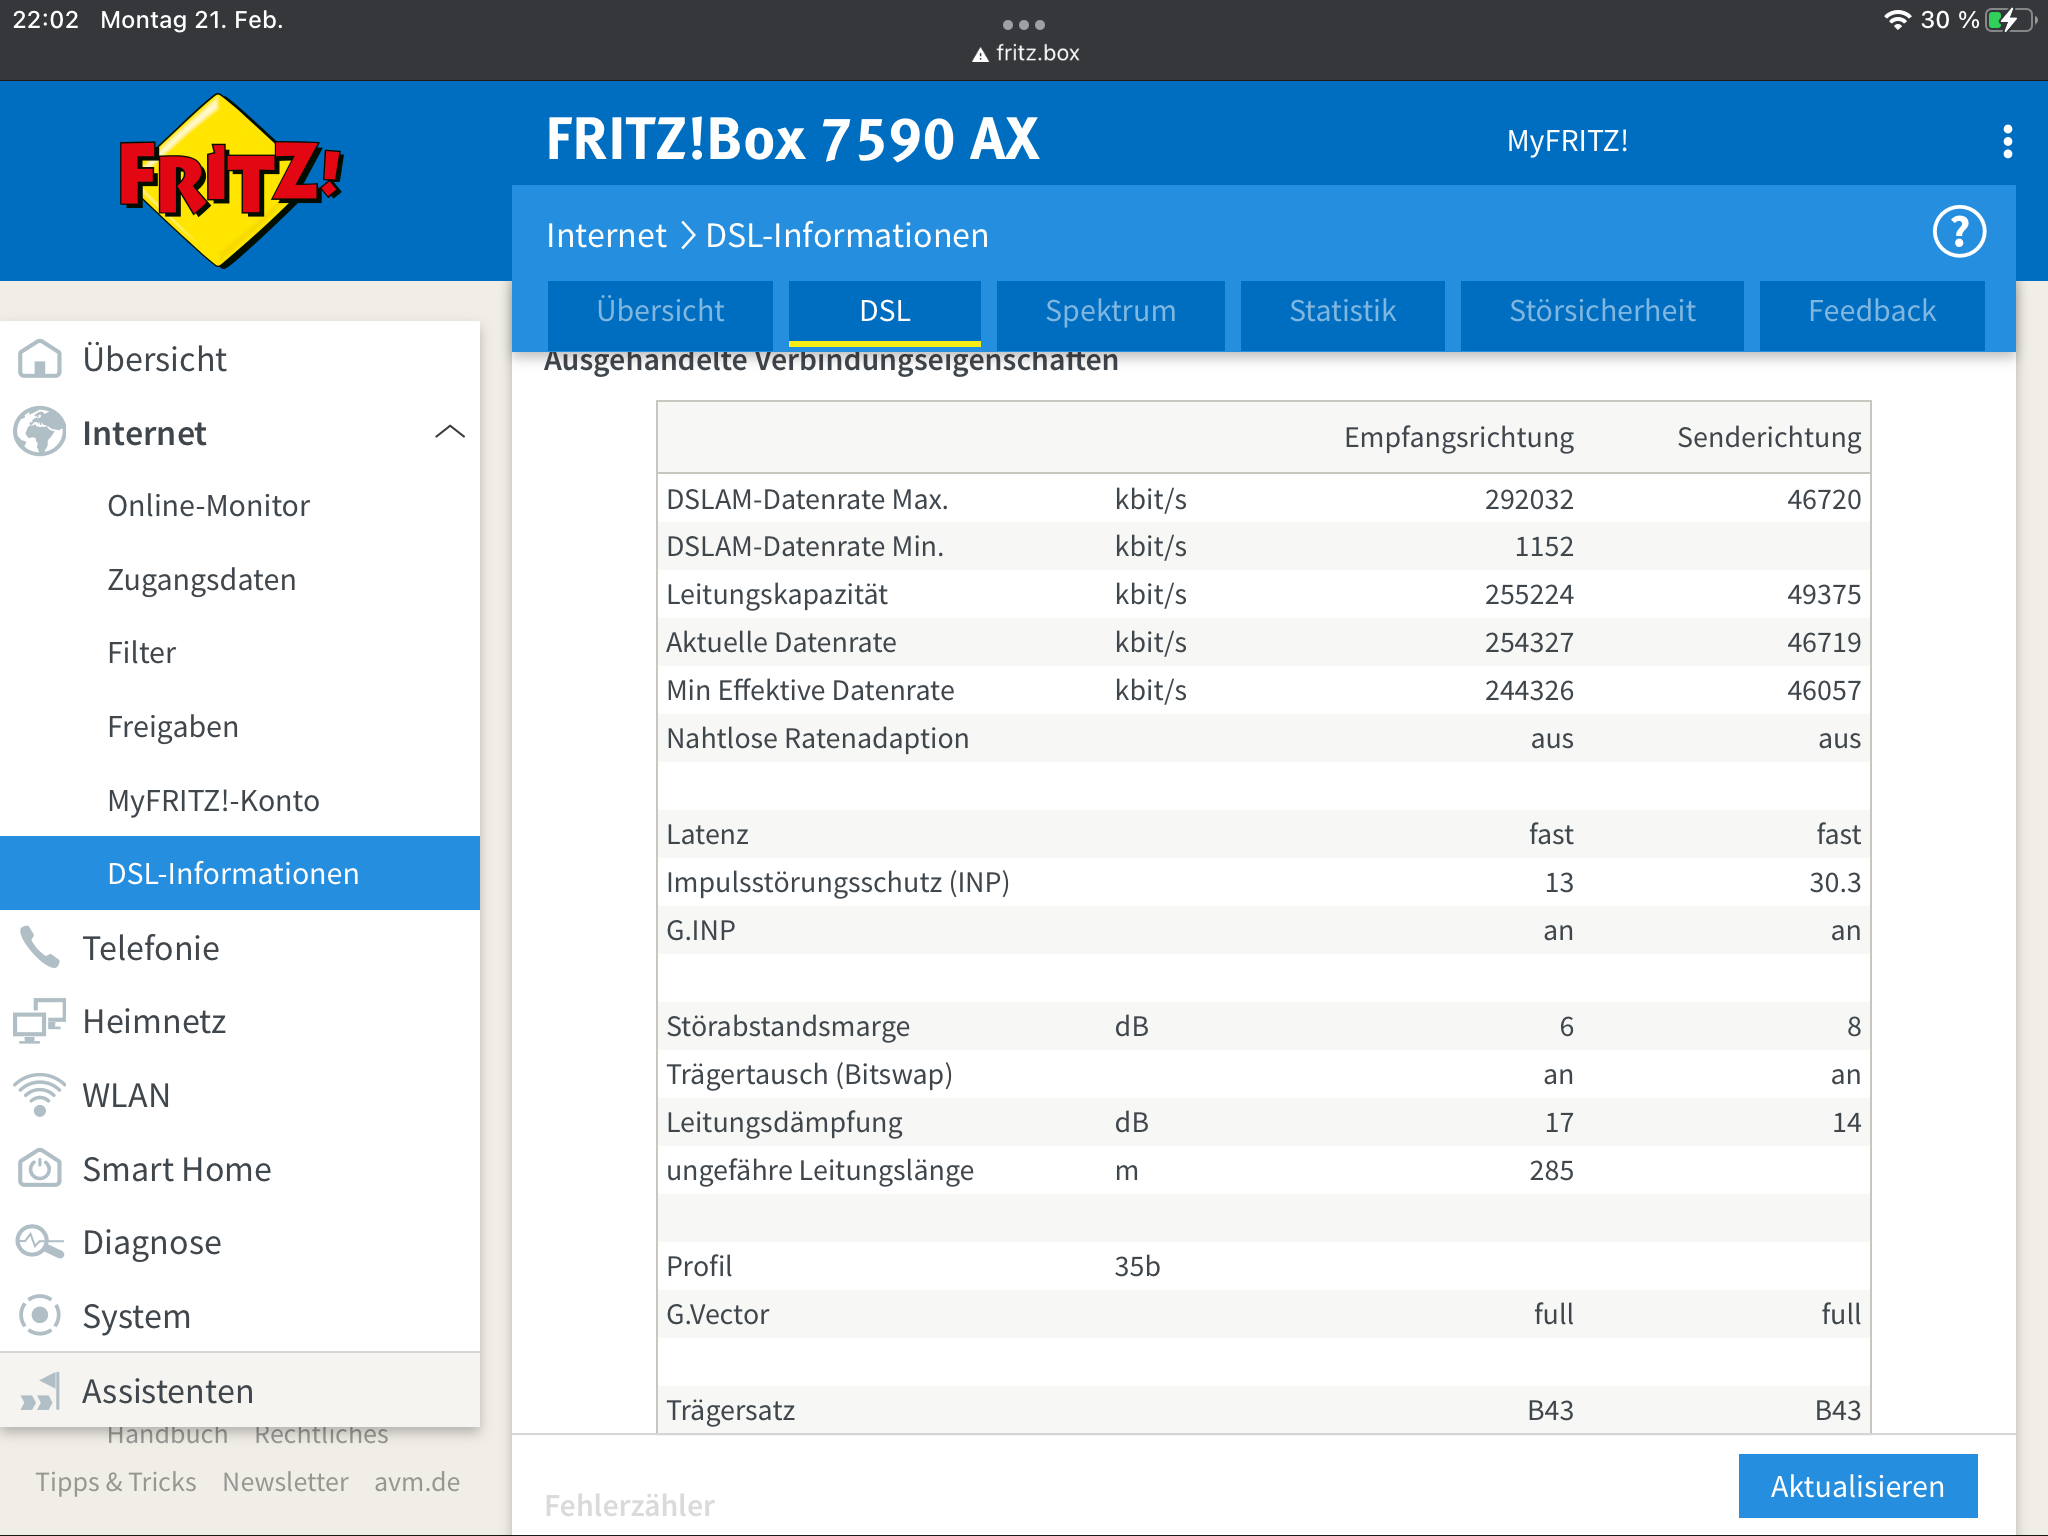
Task: Collapse the Internet menu section
Action: (x=450, y=432)
